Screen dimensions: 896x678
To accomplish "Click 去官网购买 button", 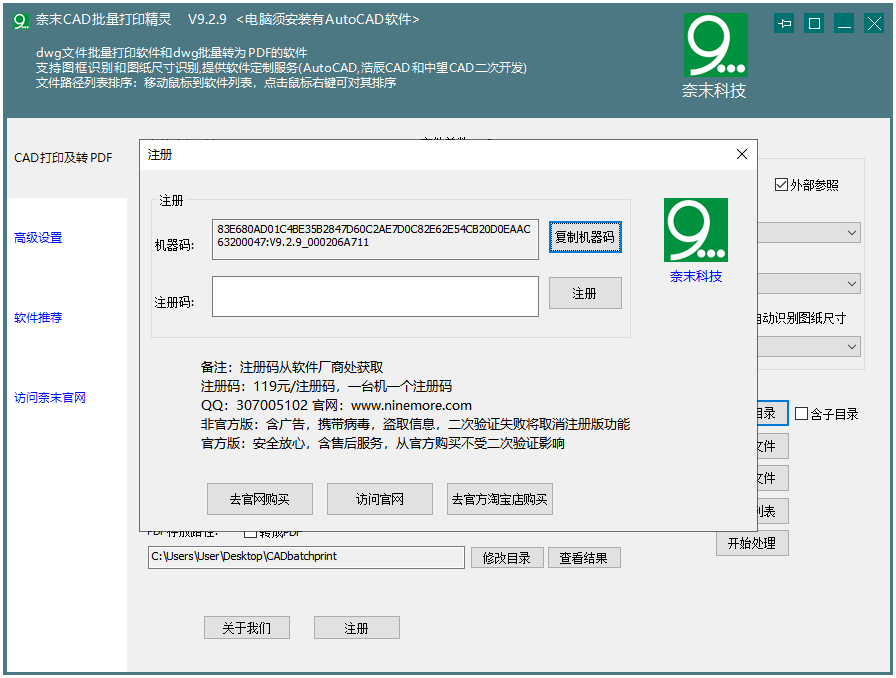I will (x=259, y=499).
